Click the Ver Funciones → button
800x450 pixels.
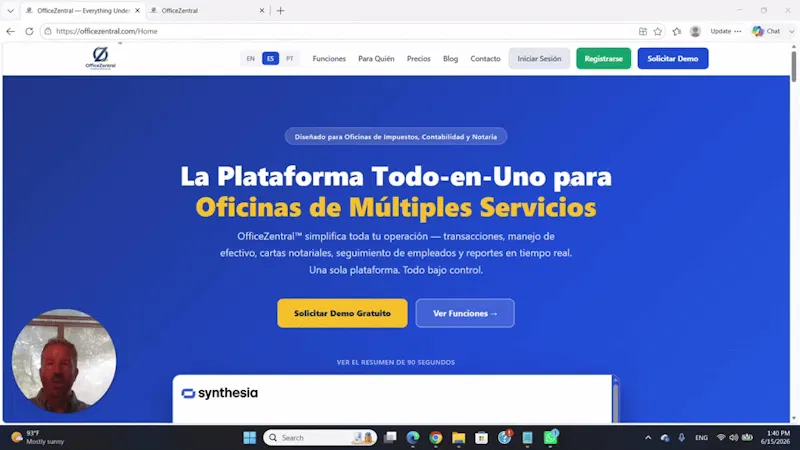click(465, 313)
